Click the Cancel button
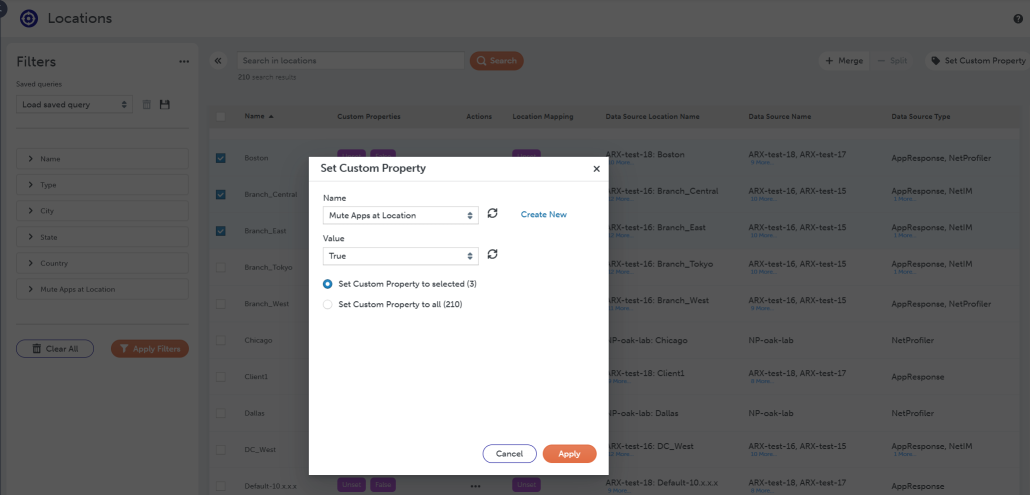 coord(510,454)
